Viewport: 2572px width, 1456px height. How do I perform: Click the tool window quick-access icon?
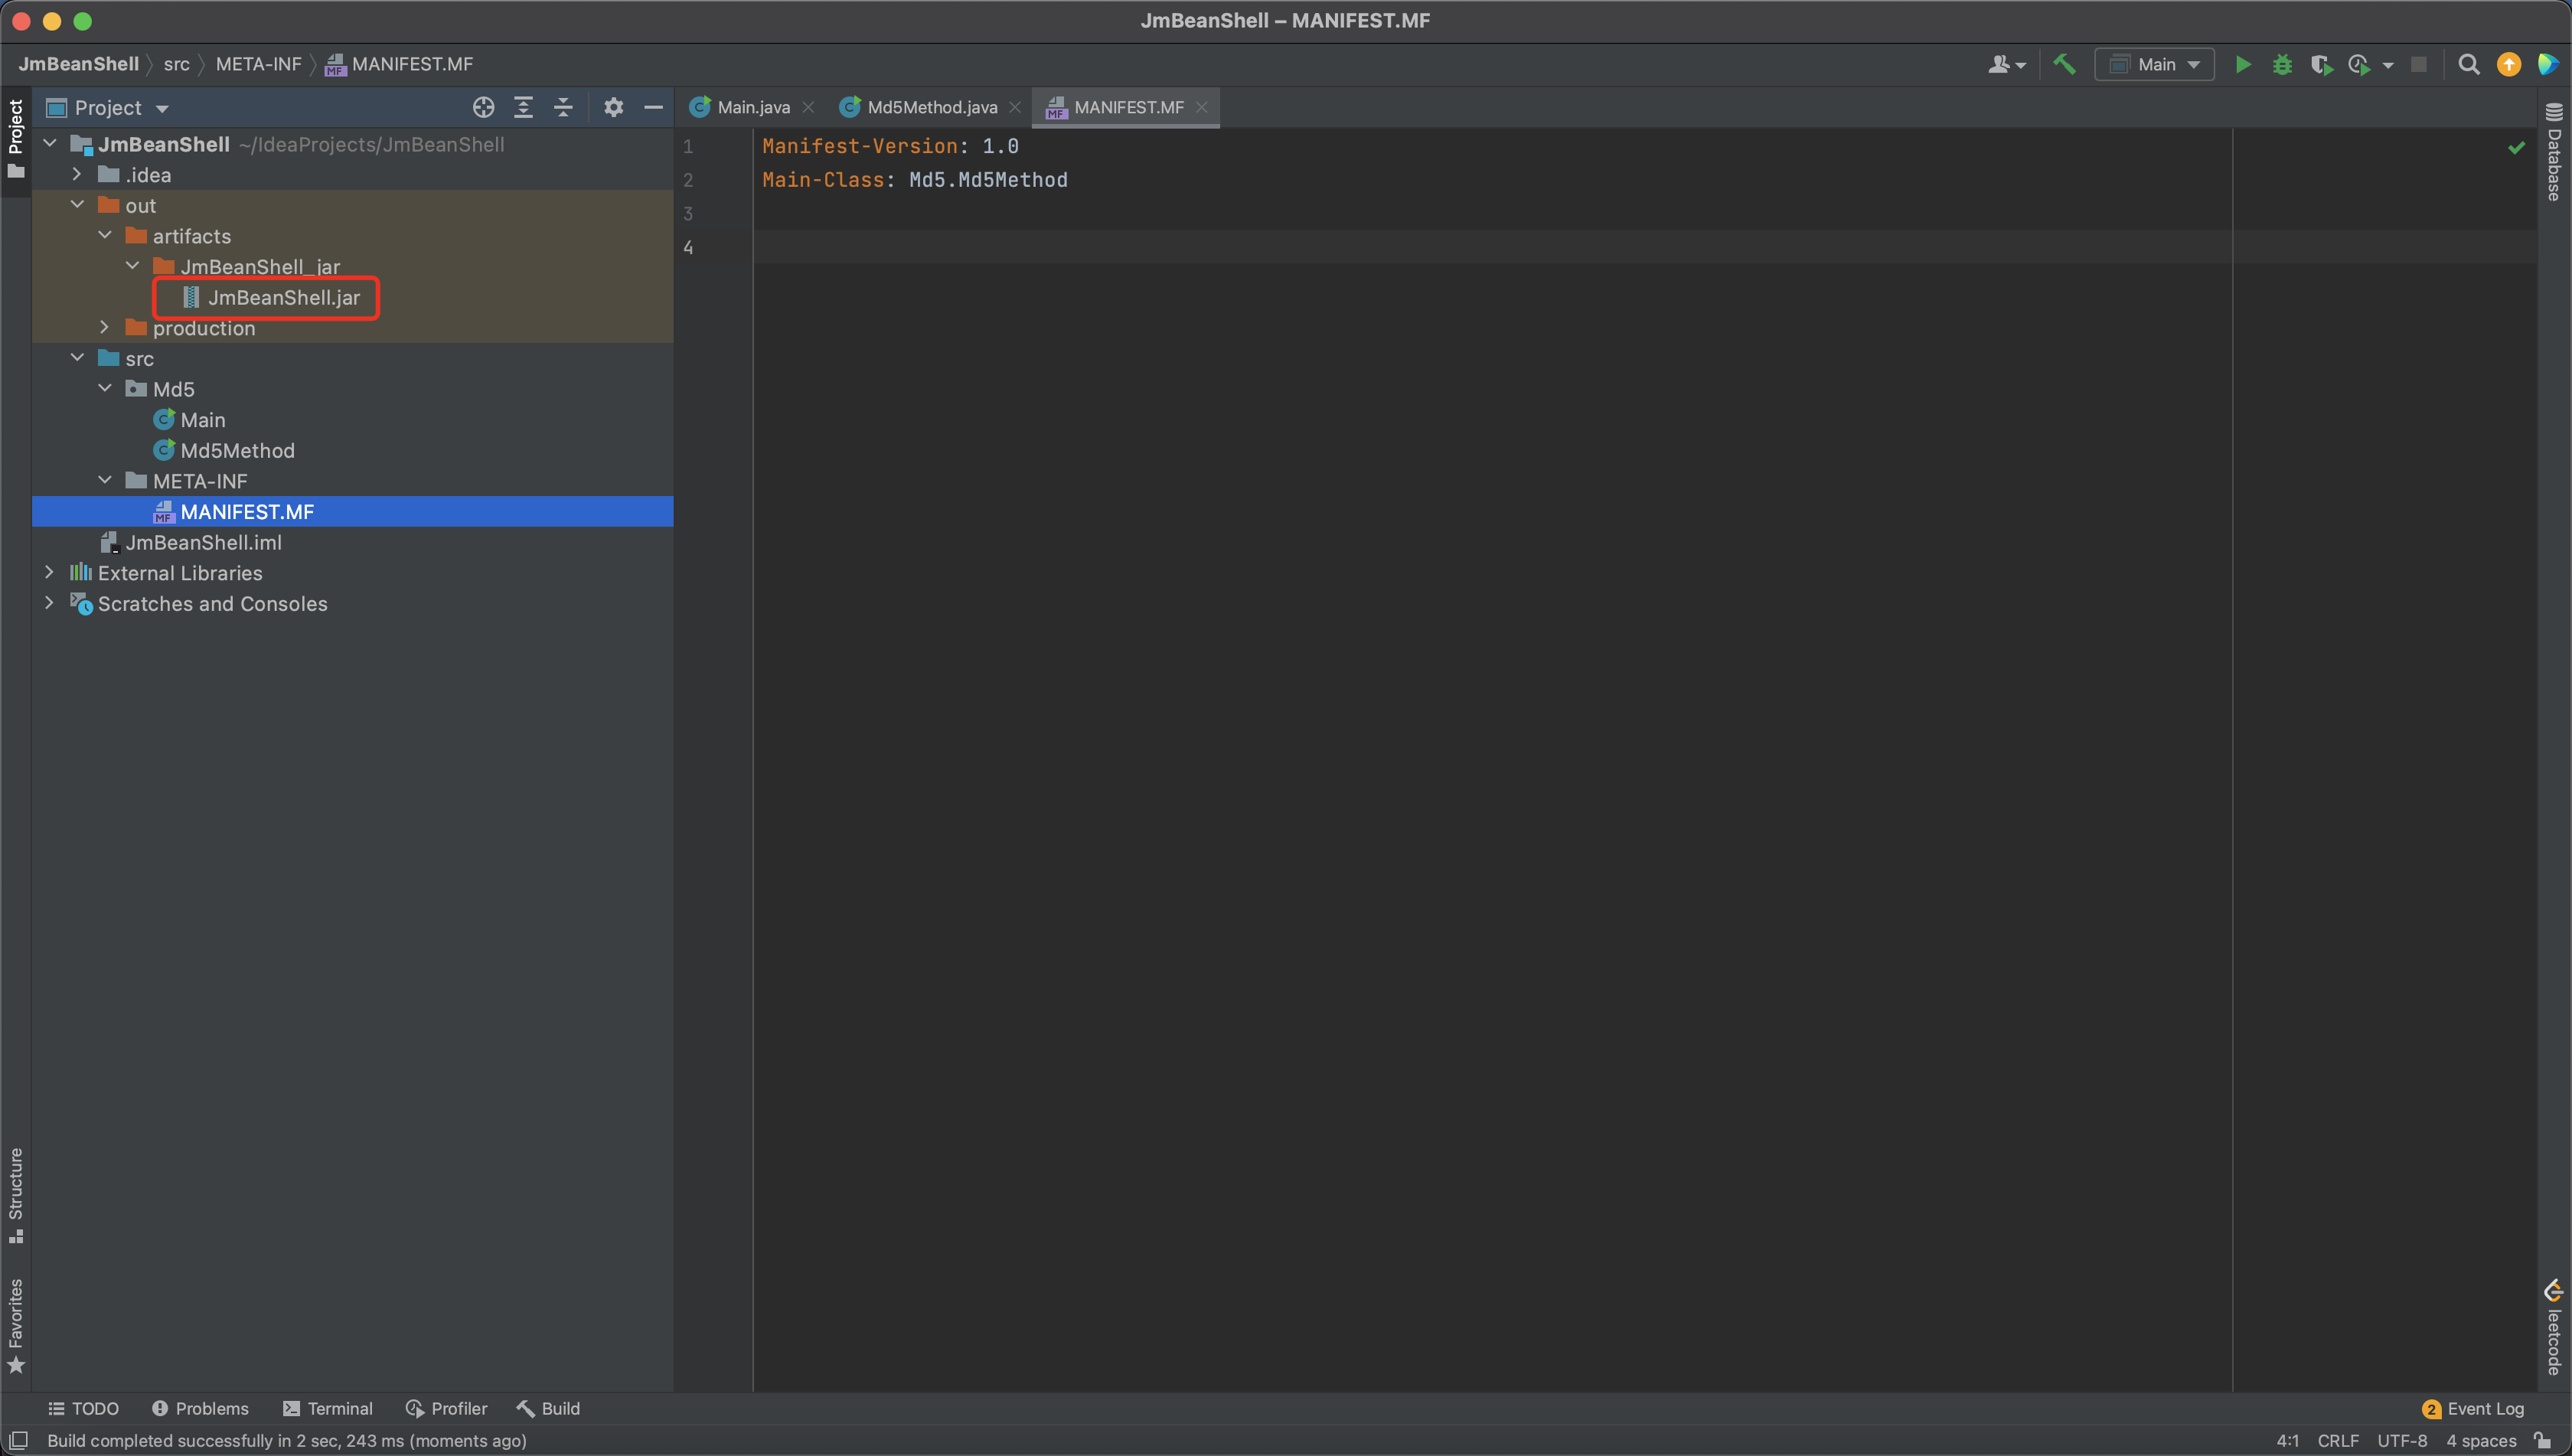click(18, 1440)
